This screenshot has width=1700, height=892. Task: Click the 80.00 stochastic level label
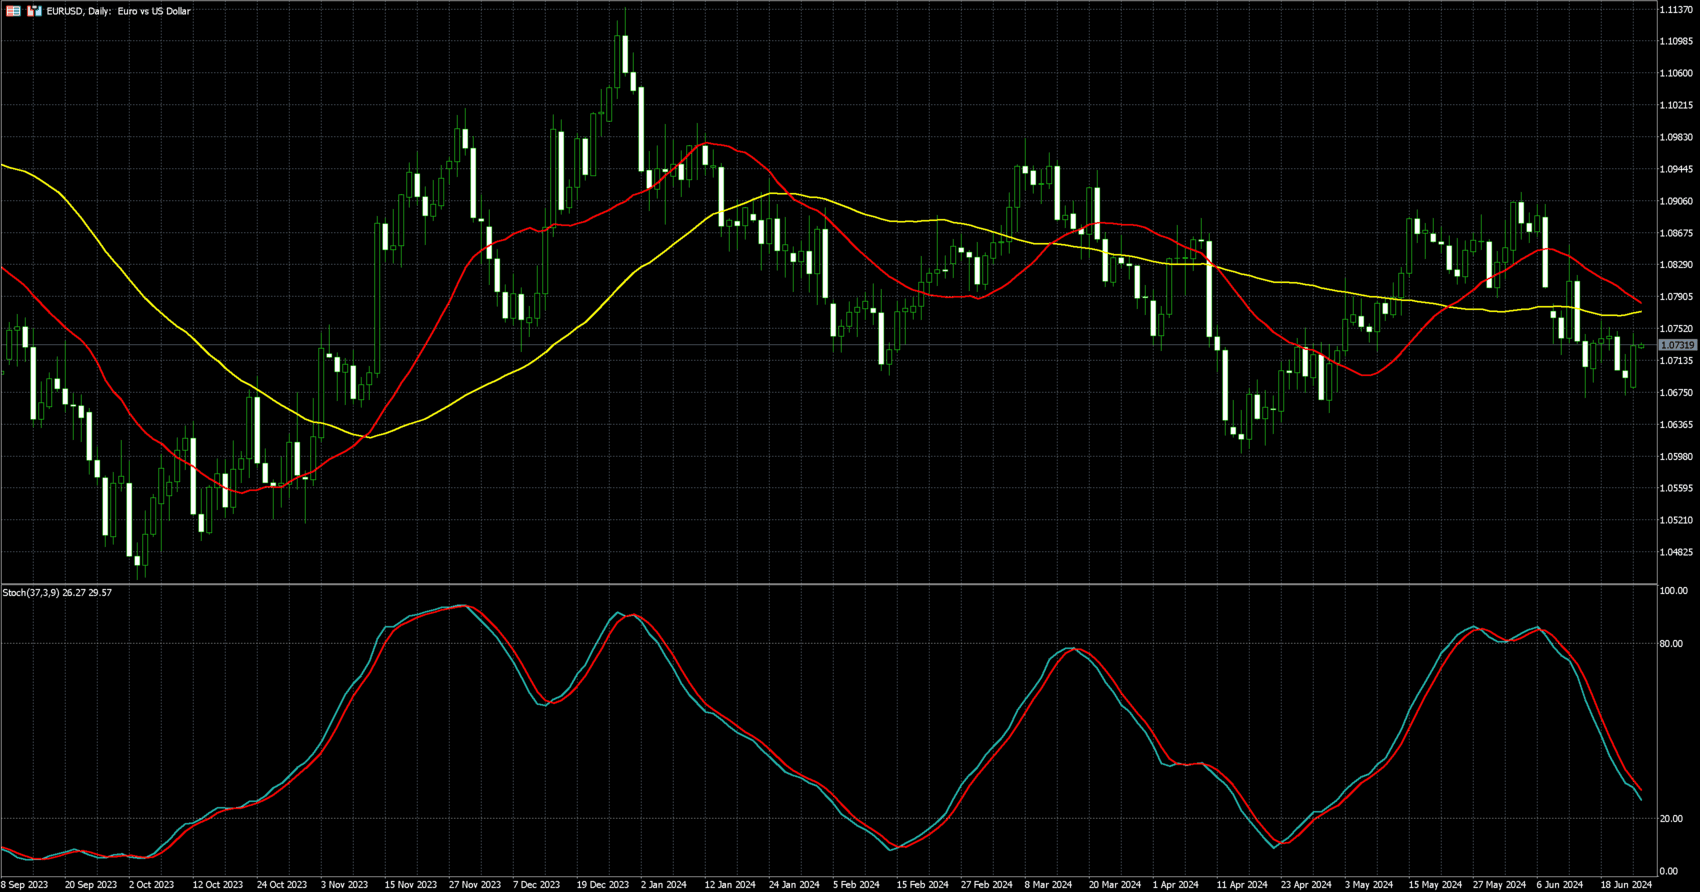1671,644
